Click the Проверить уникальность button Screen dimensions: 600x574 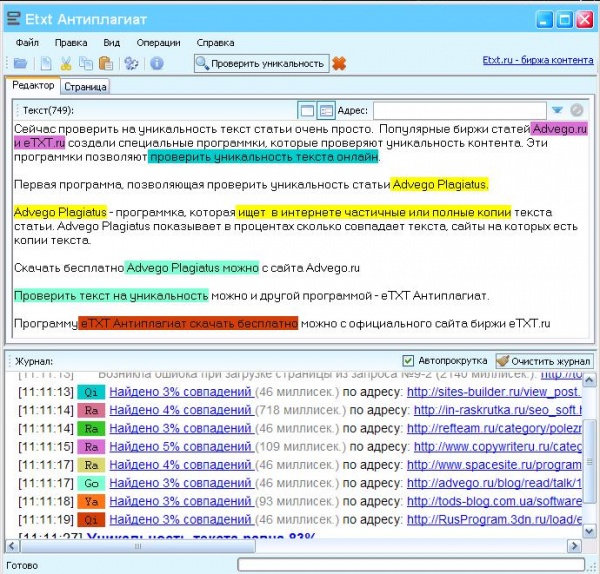[261, 63]
